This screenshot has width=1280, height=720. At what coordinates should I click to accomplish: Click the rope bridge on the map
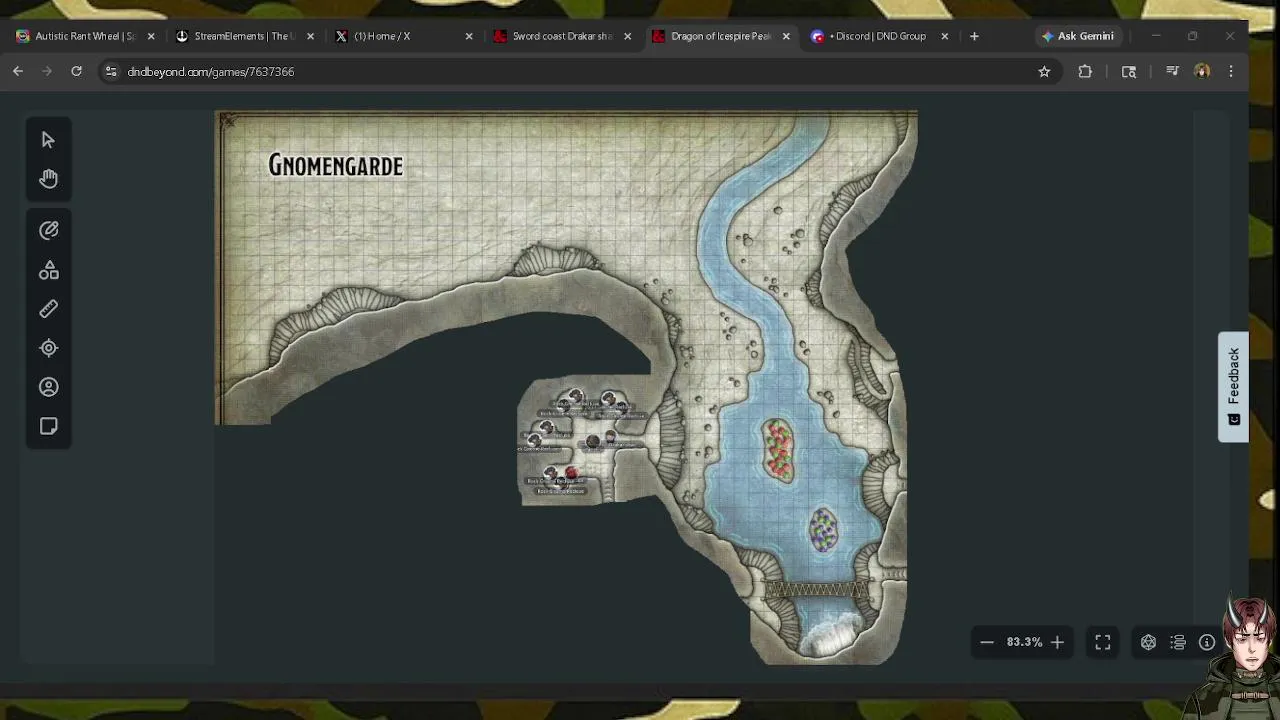[x=817, y=589]
